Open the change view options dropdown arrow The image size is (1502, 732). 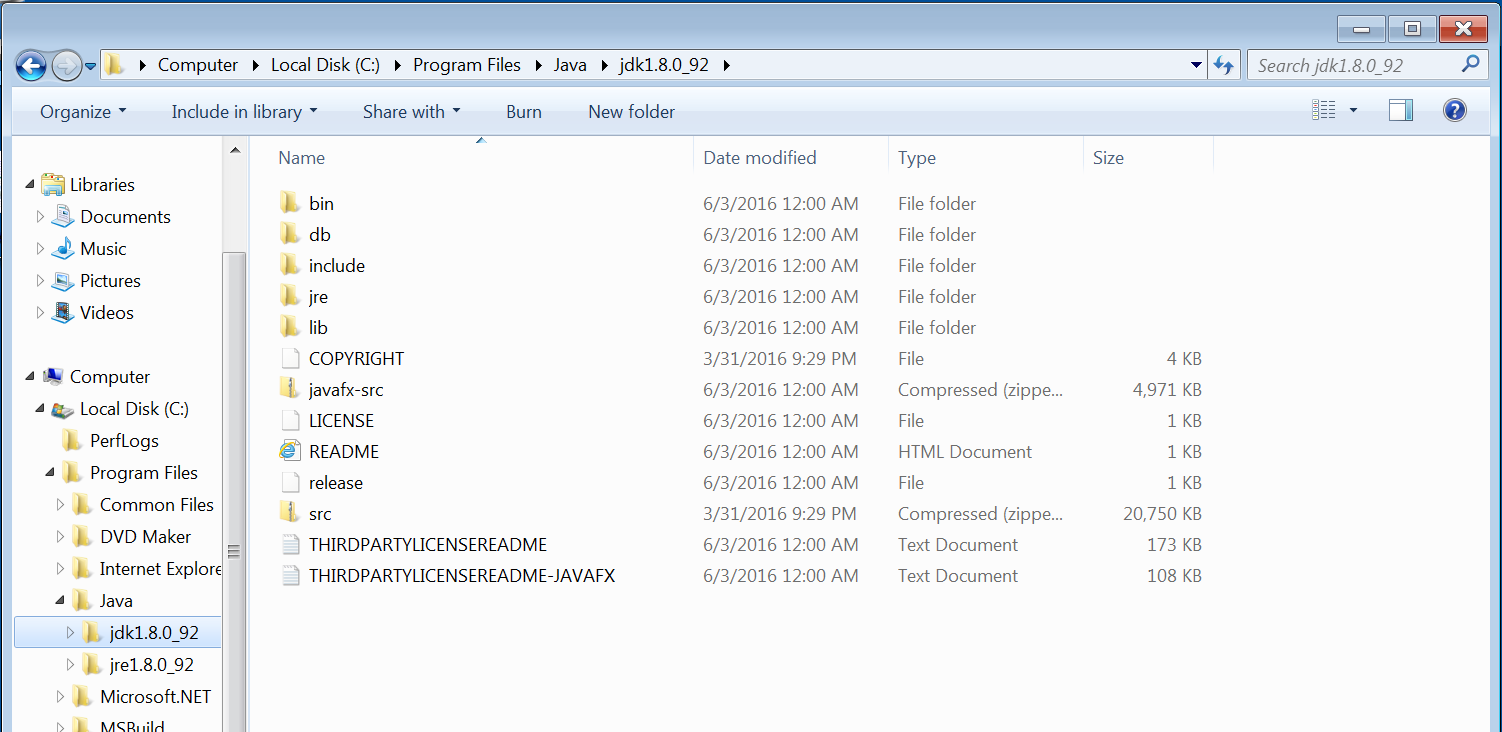coord(1353,111)
